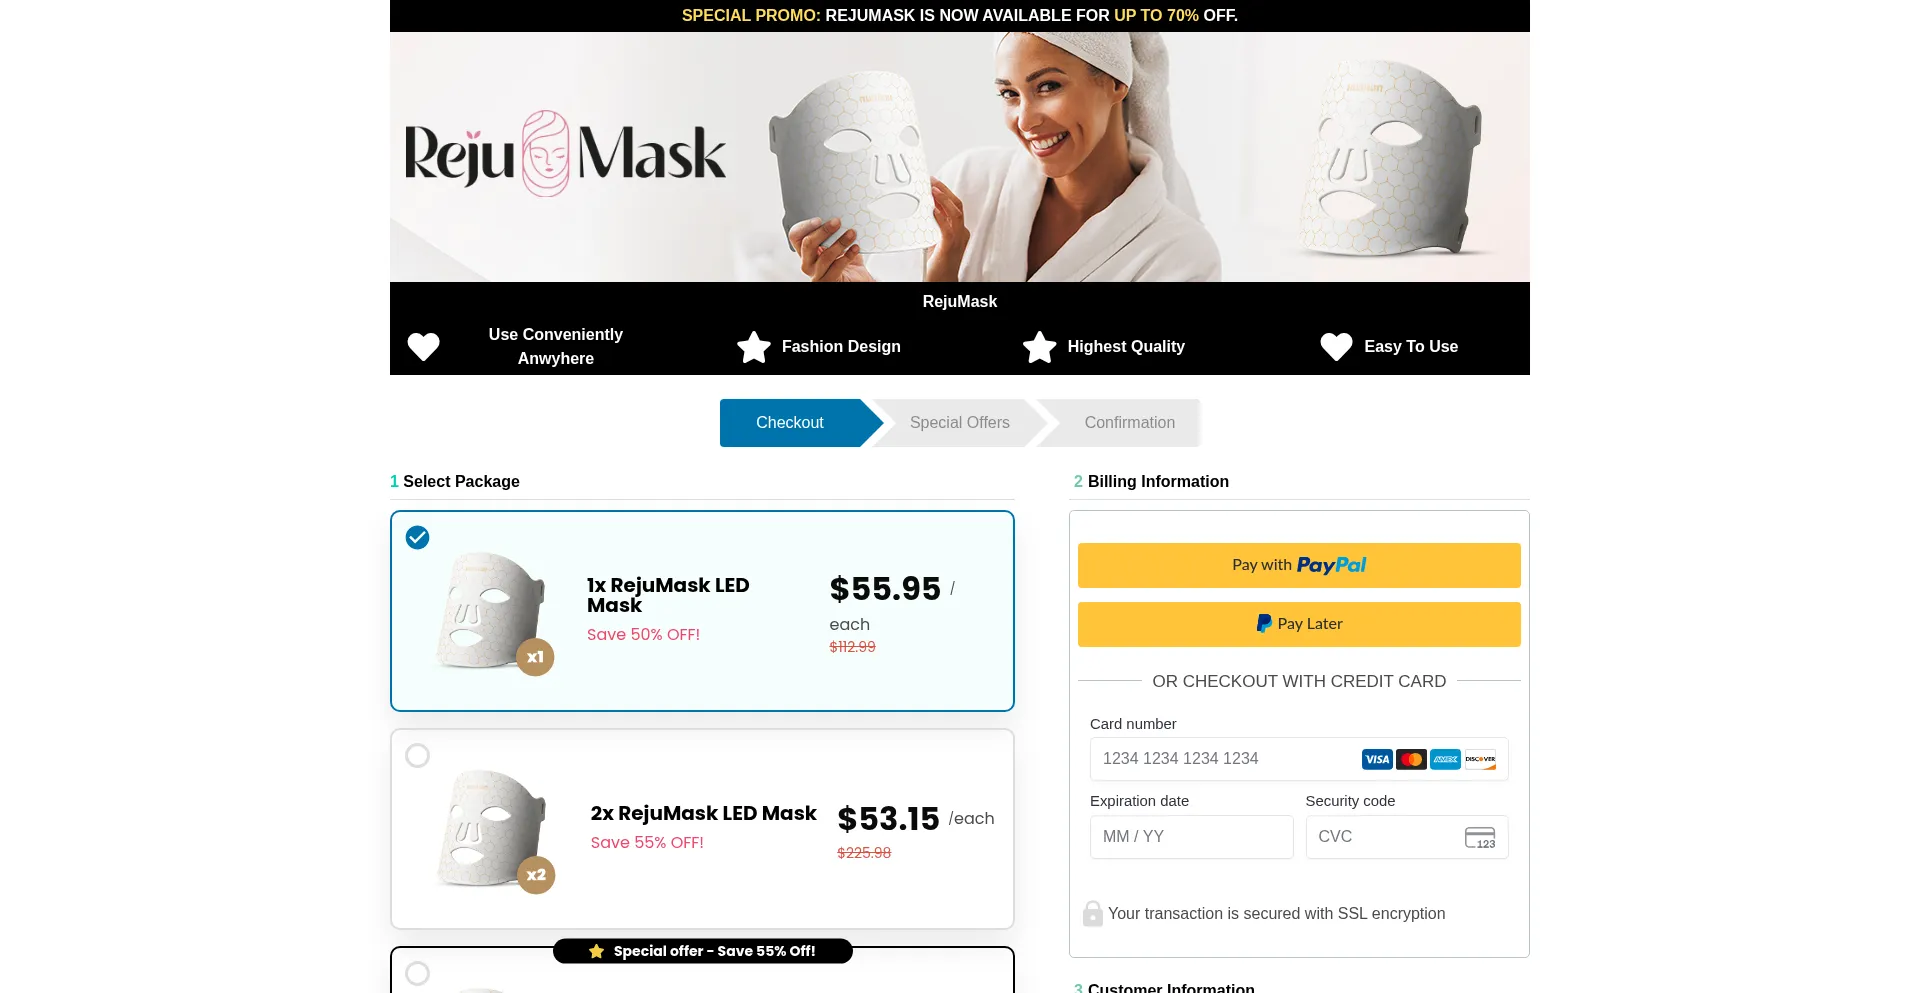Click the MM / YY expiration date field
The width and height of the screenshot is (1920, 993).
click(1191, 837)
